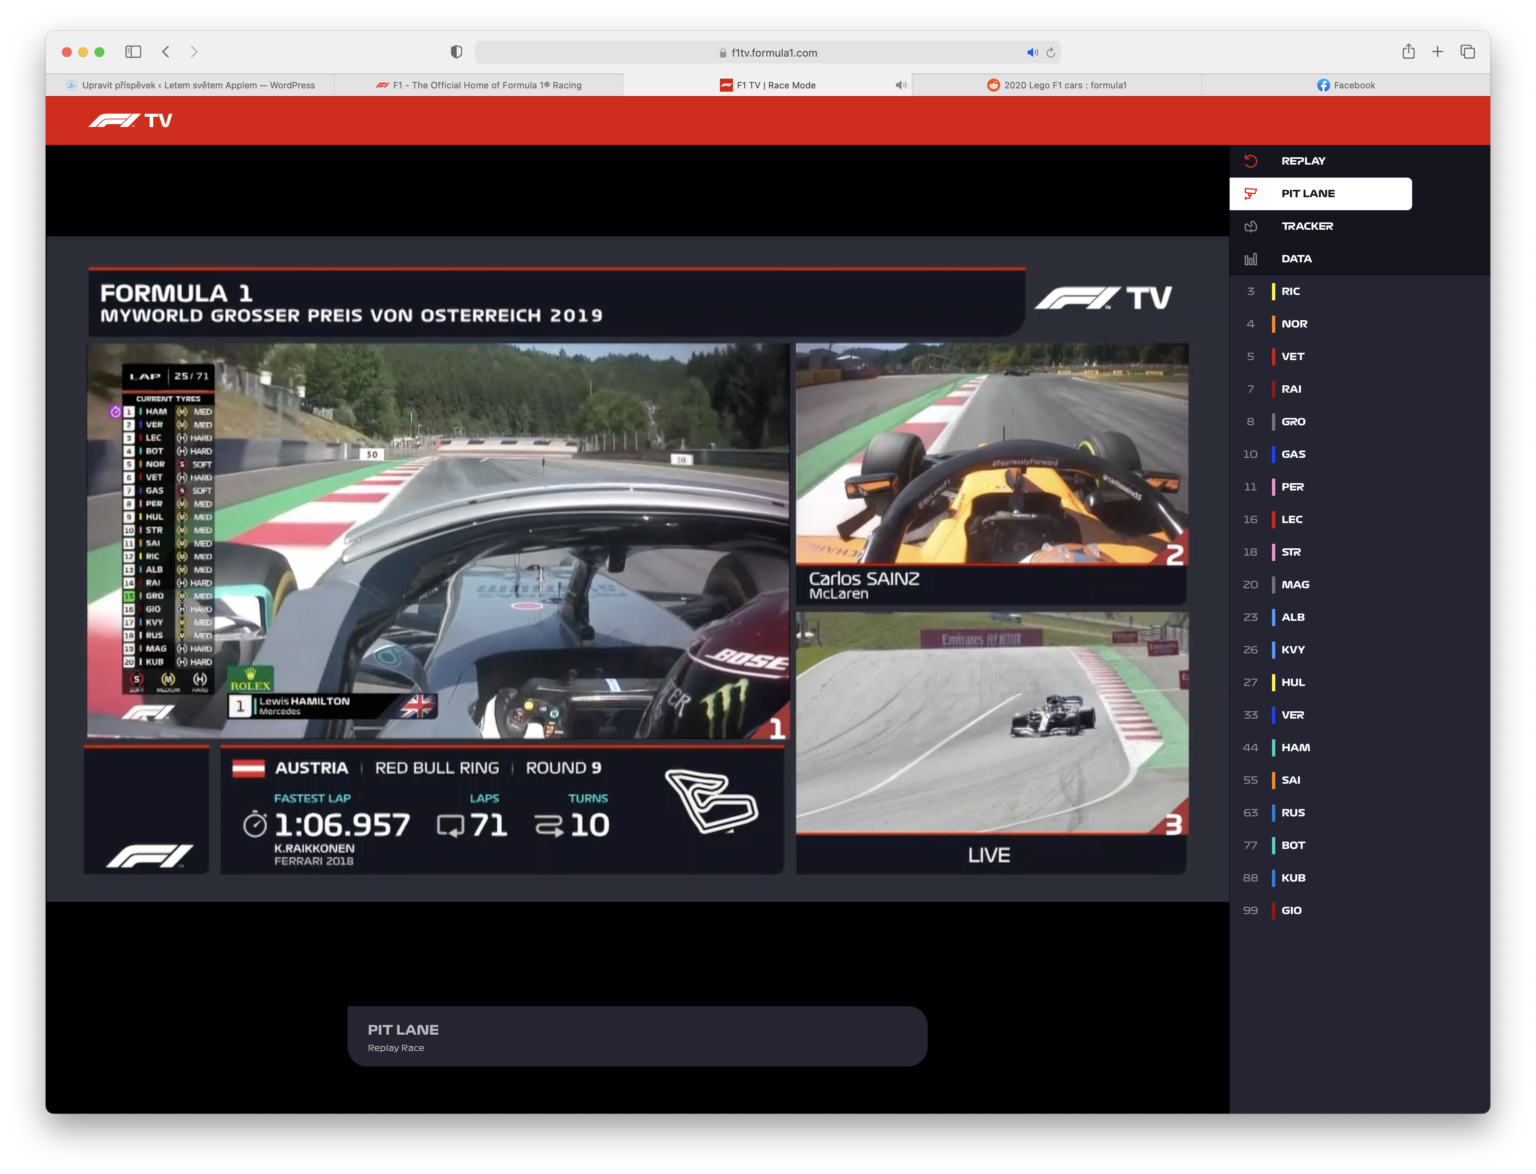Viewport: 1536px width, 1174px height.
Task: Select REPLAY in the side menu
Action: pos(1320,161)
